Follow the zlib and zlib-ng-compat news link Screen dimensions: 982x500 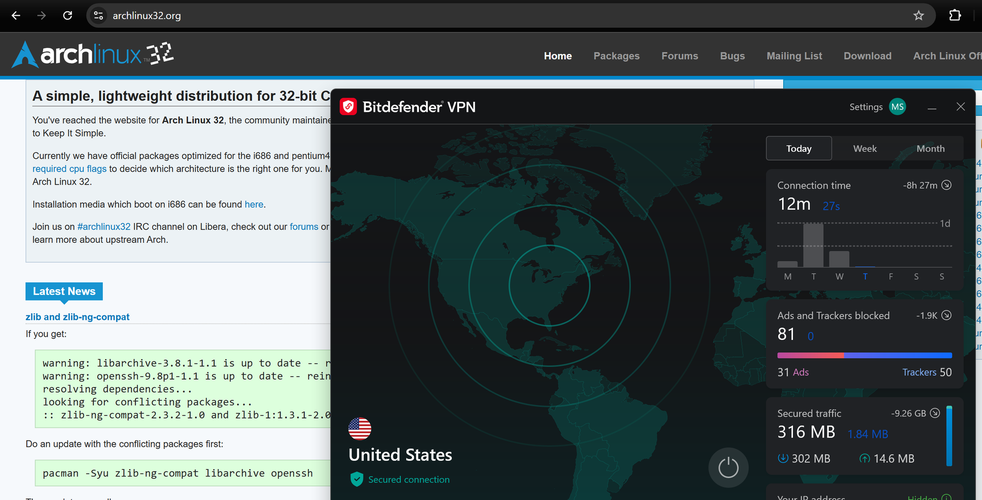78,317
